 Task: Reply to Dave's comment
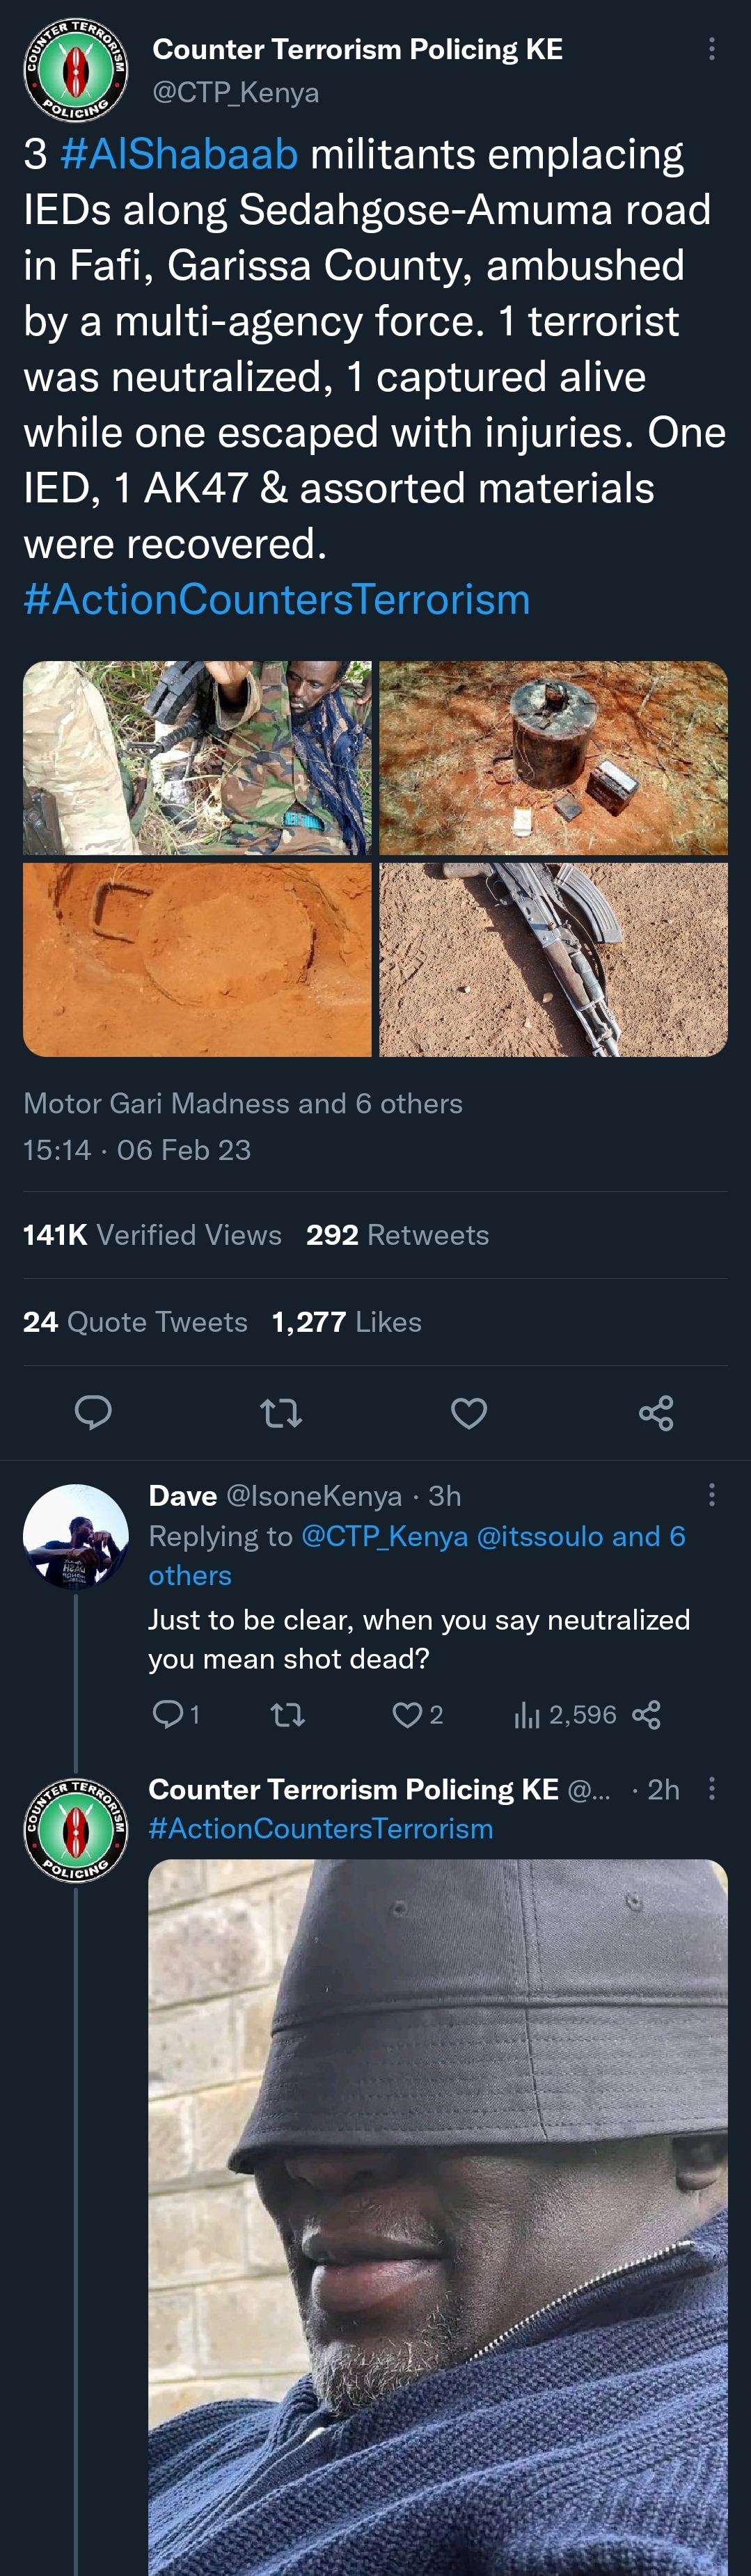pyautogui.click(x=166, y=1715)
